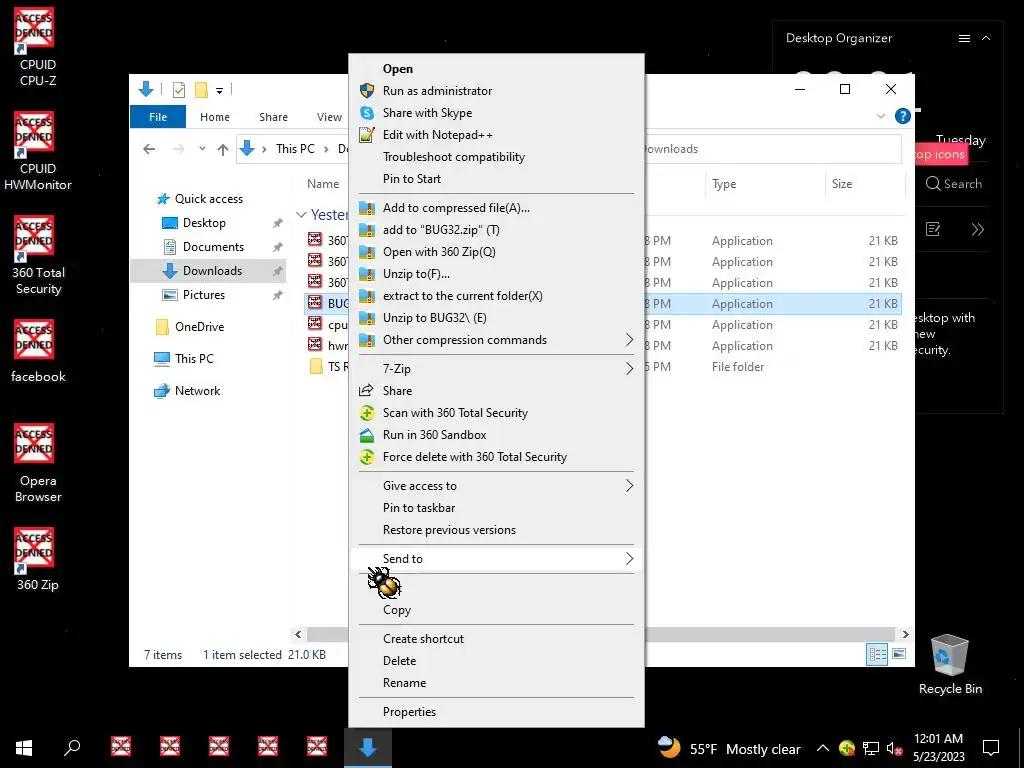Show hidden tray icons chevron
The image size is (1024, 768).
[x=823, y=748]
